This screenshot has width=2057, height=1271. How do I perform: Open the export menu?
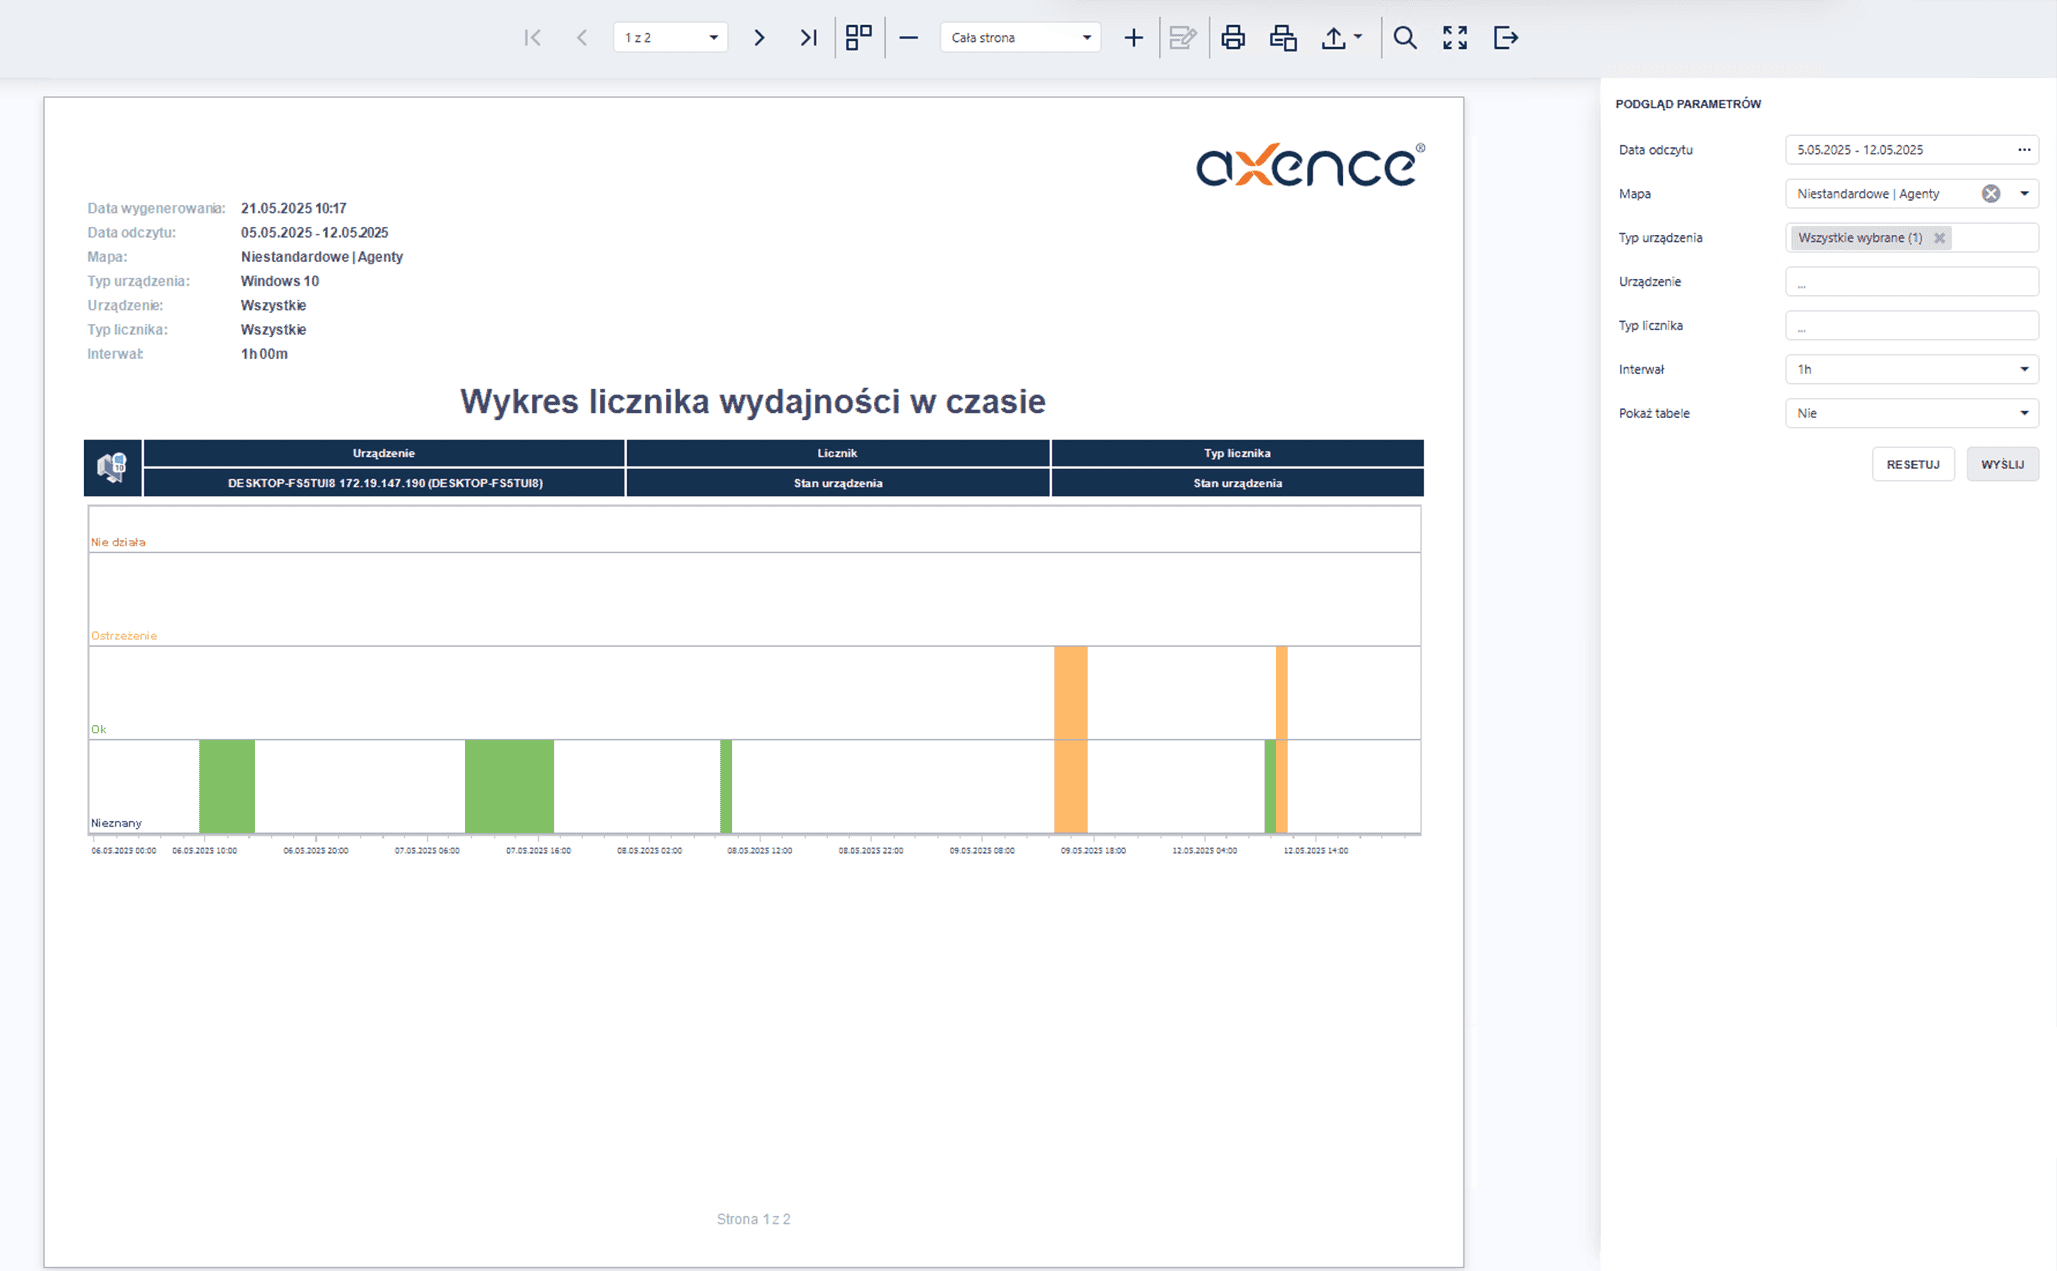1341,38
